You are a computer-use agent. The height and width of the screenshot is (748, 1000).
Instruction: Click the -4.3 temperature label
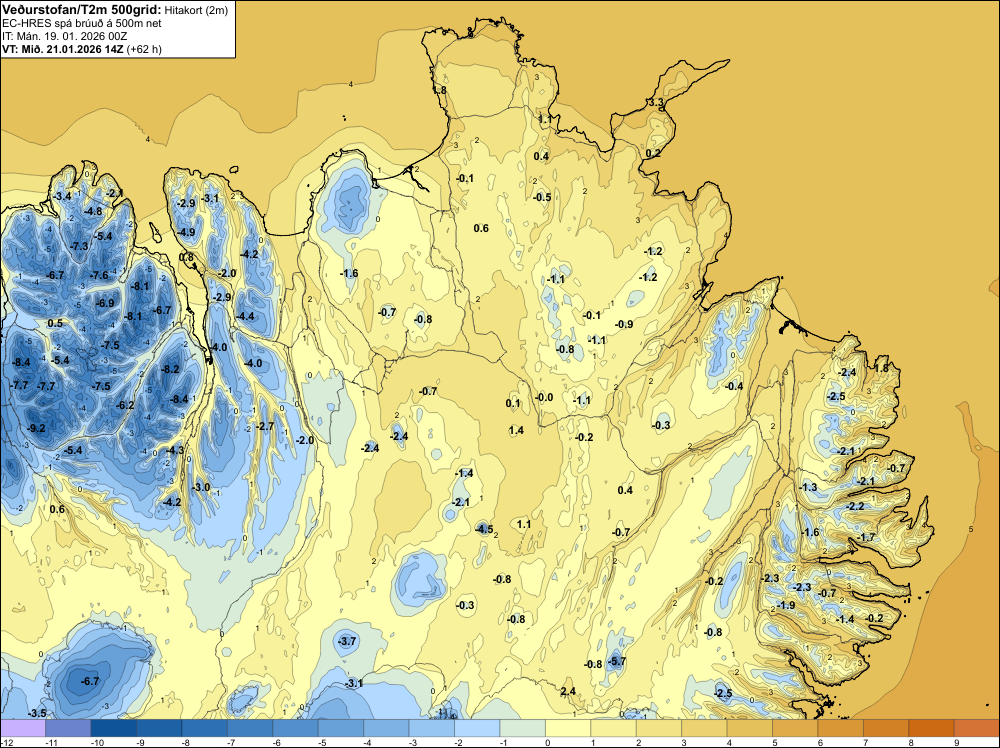click(175, 450)
